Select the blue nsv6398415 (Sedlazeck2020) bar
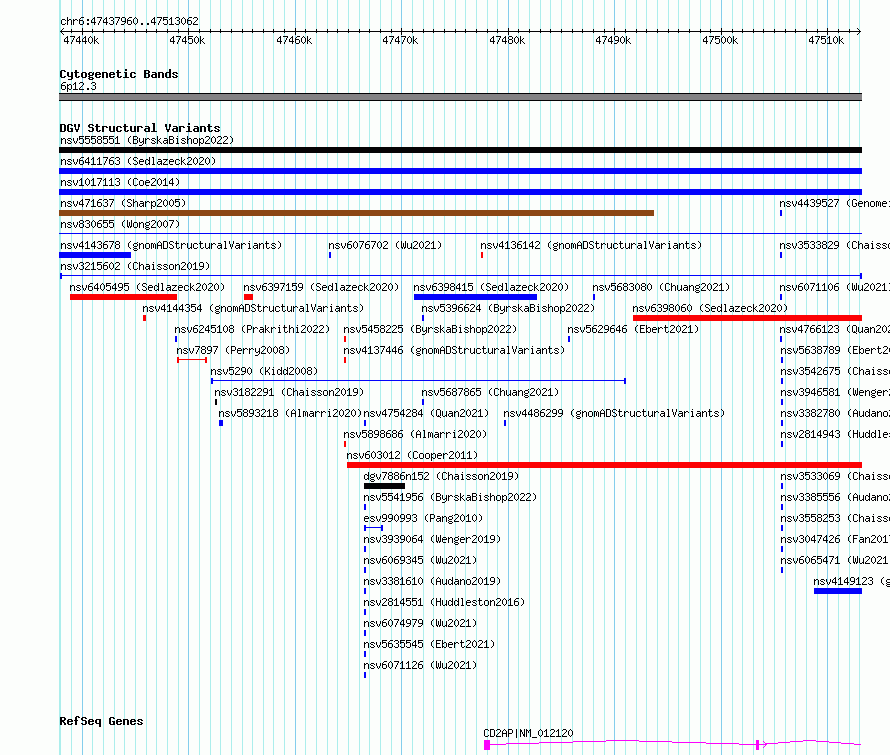890x755 pixels. click(x=475, y=297)
